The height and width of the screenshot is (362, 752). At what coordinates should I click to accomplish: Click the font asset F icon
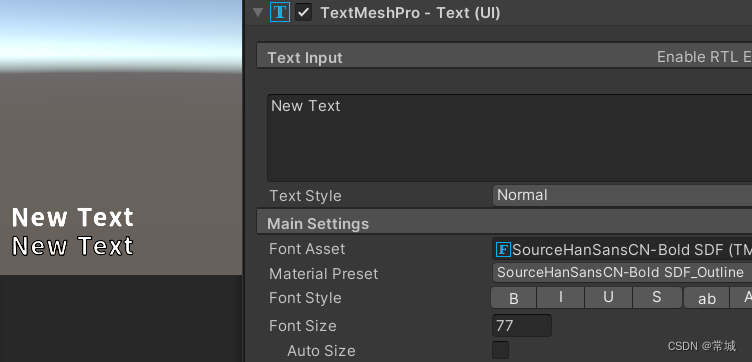pyautogui.click(x=503, y=249)
